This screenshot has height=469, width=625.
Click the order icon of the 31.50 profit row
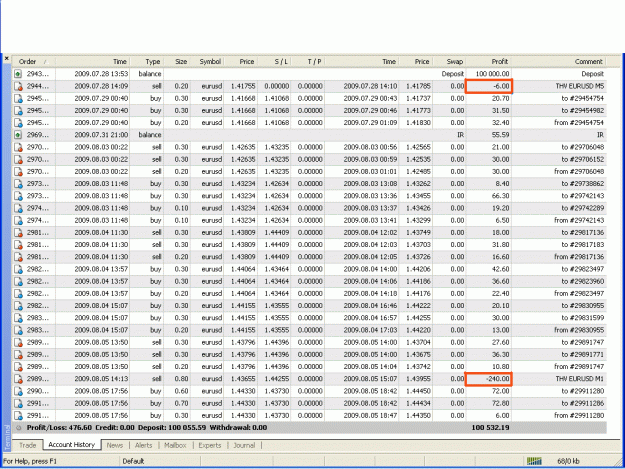pyautogui.click(x=18, y=110)
